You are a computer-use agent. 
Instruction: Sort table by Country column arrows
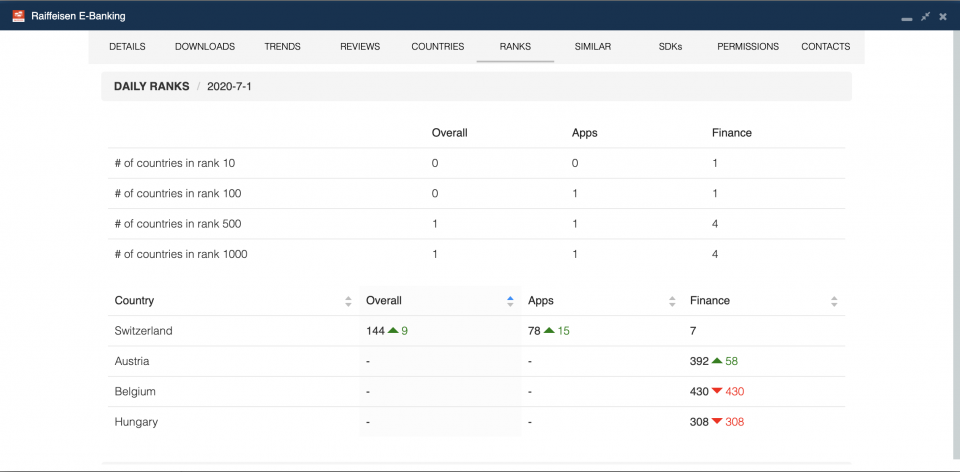[x=348, y=301]
